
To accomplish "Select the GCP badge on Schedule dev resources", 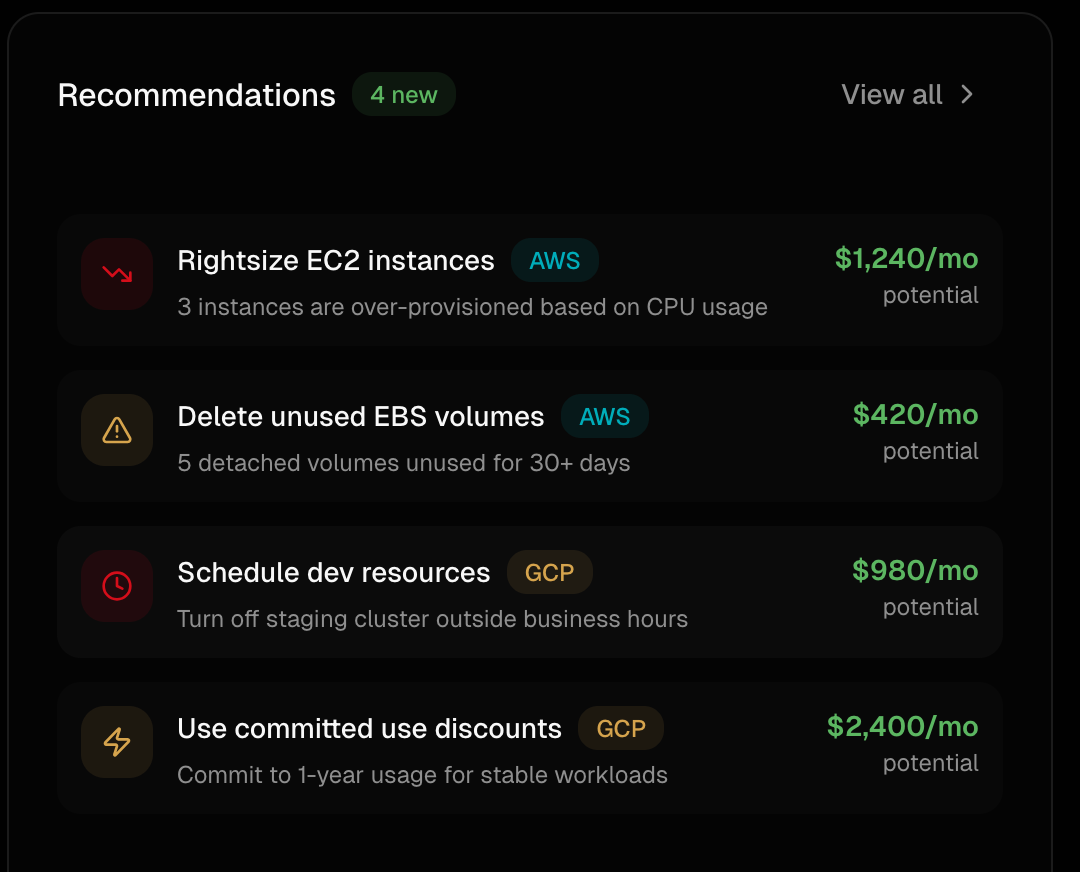I will [x=550, y=572].
